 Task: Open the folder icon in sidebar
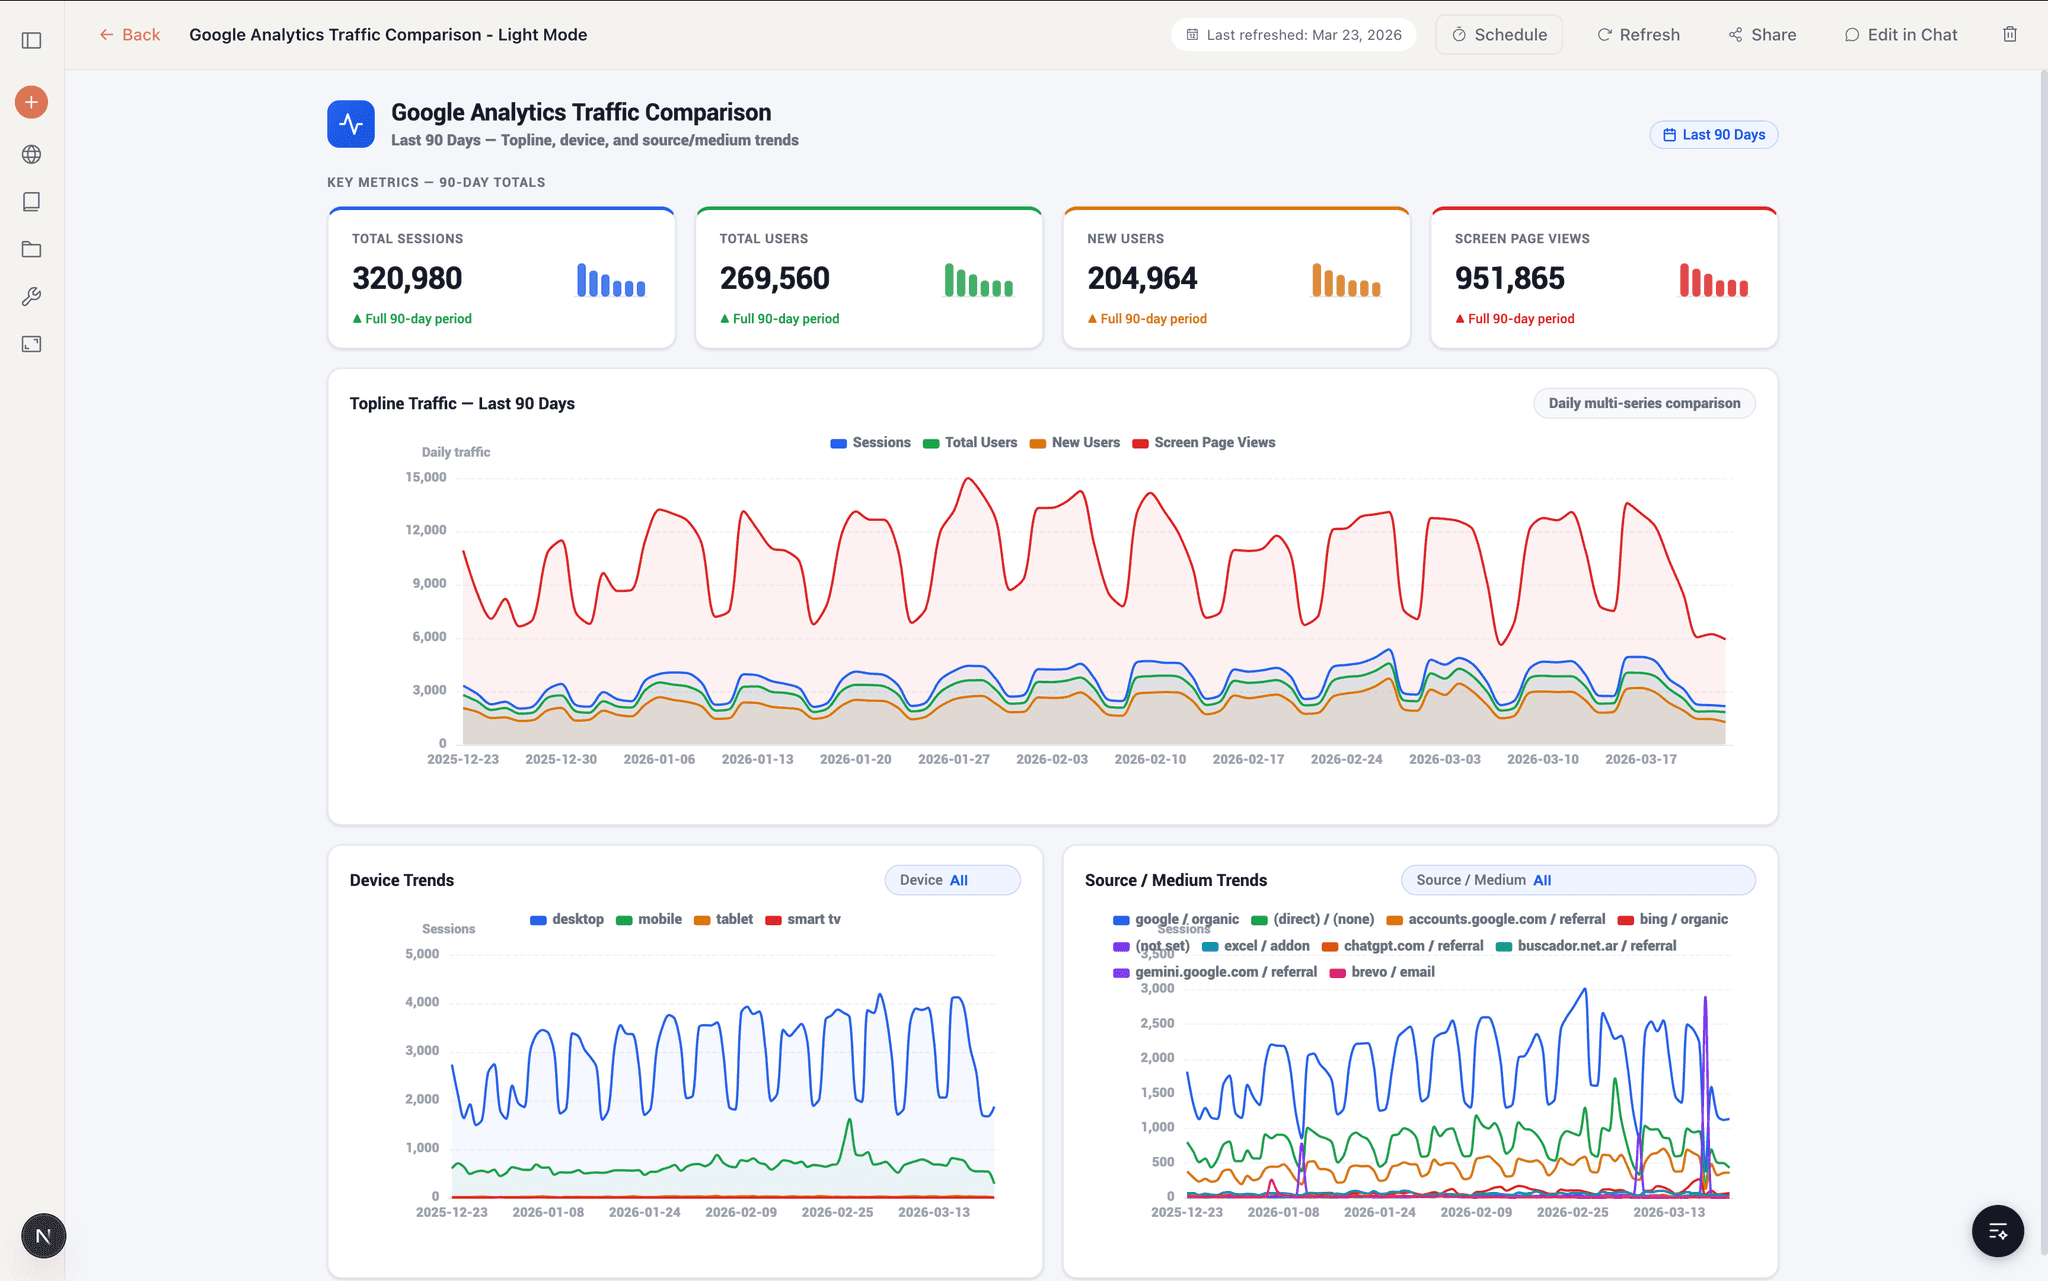31,249
